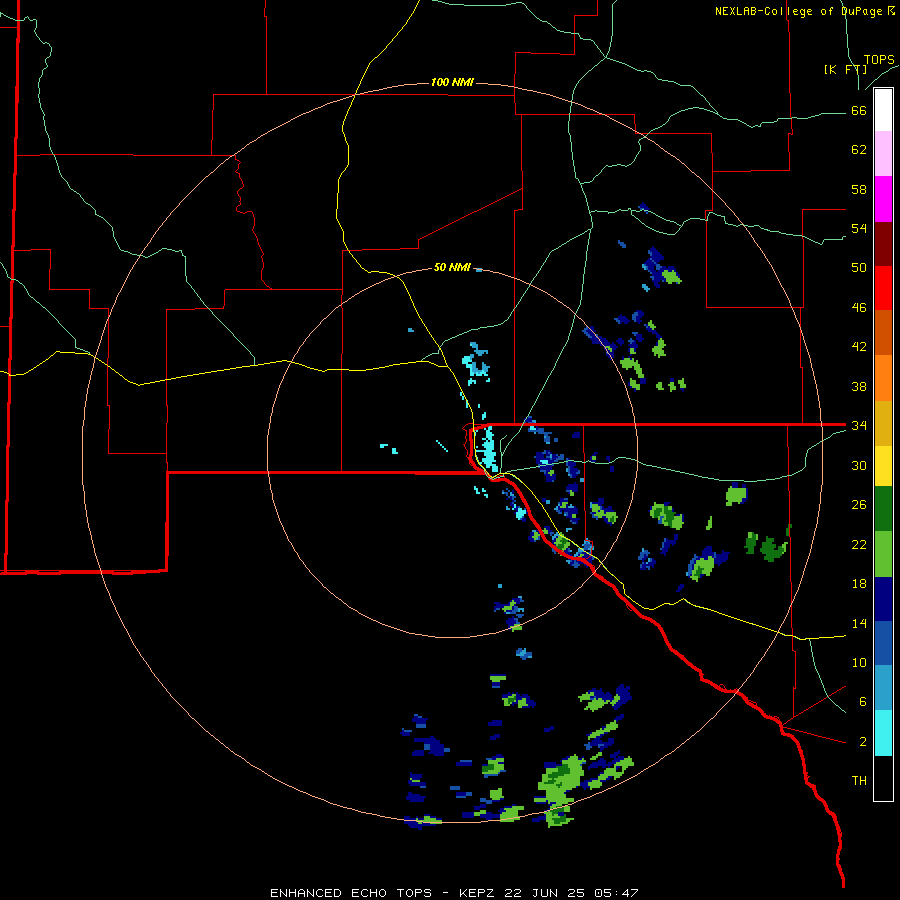Image resolution: width=900 pixels, height=900 pixels.
Task: Click the legend value '22'
Action: tap(859, 544)
